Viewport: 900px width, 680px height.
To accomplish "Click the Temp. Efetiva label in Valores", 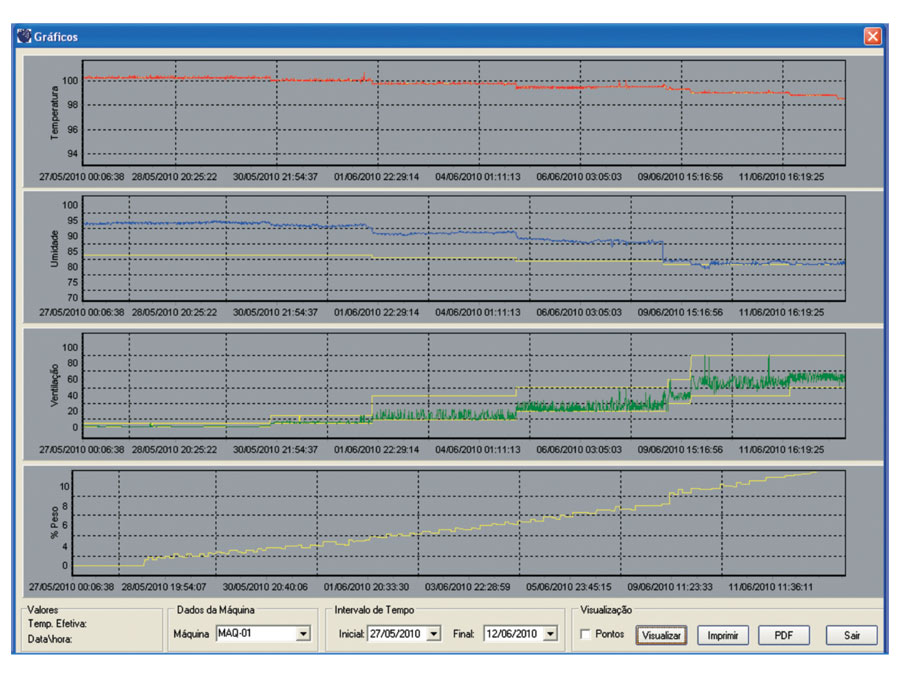I will tap(58, 624).
